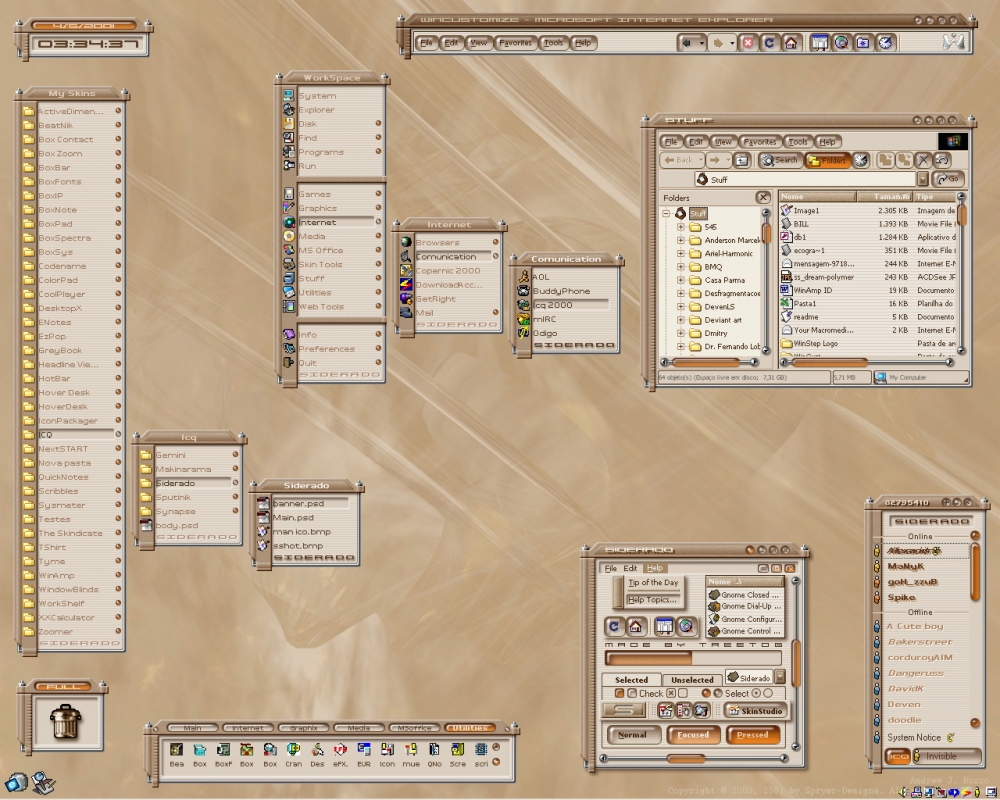The height and width of the screenshot is (800, 1000).
Task: Click the orange progress bar in Siderado window
Action: 649,658
